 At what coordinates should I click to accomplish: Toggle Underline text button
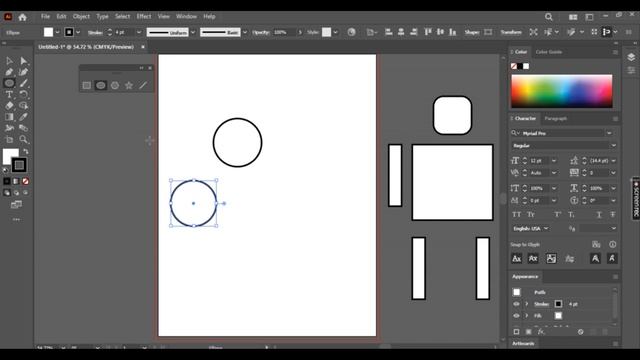tap(599, 215)
